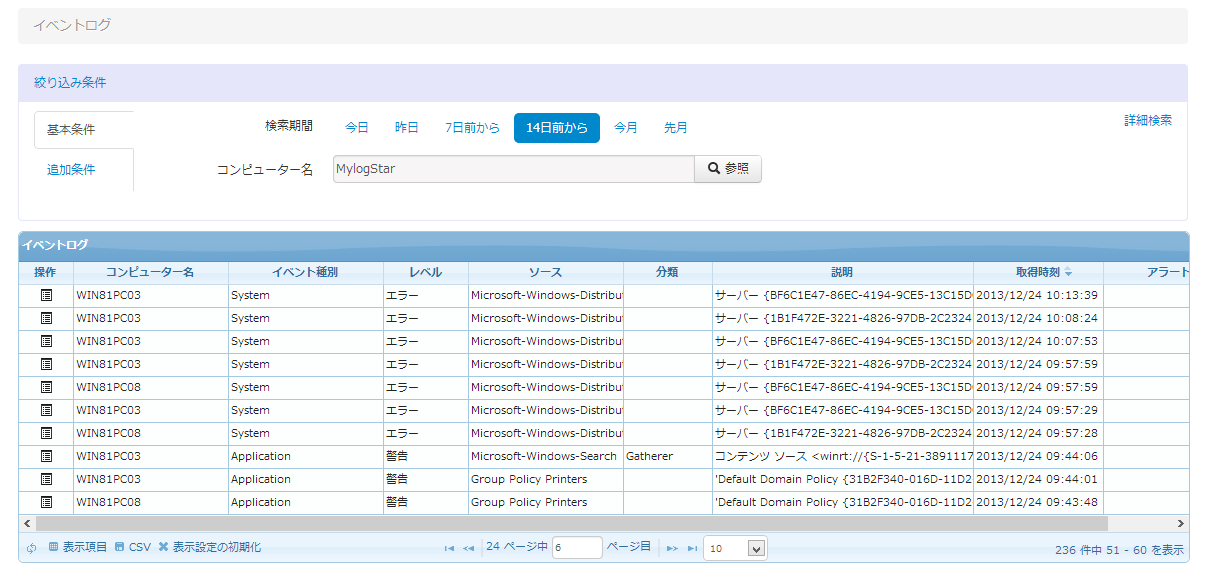
Task: Open detail icon for the 10:13:39 row
Action: (x=45, y=295)
